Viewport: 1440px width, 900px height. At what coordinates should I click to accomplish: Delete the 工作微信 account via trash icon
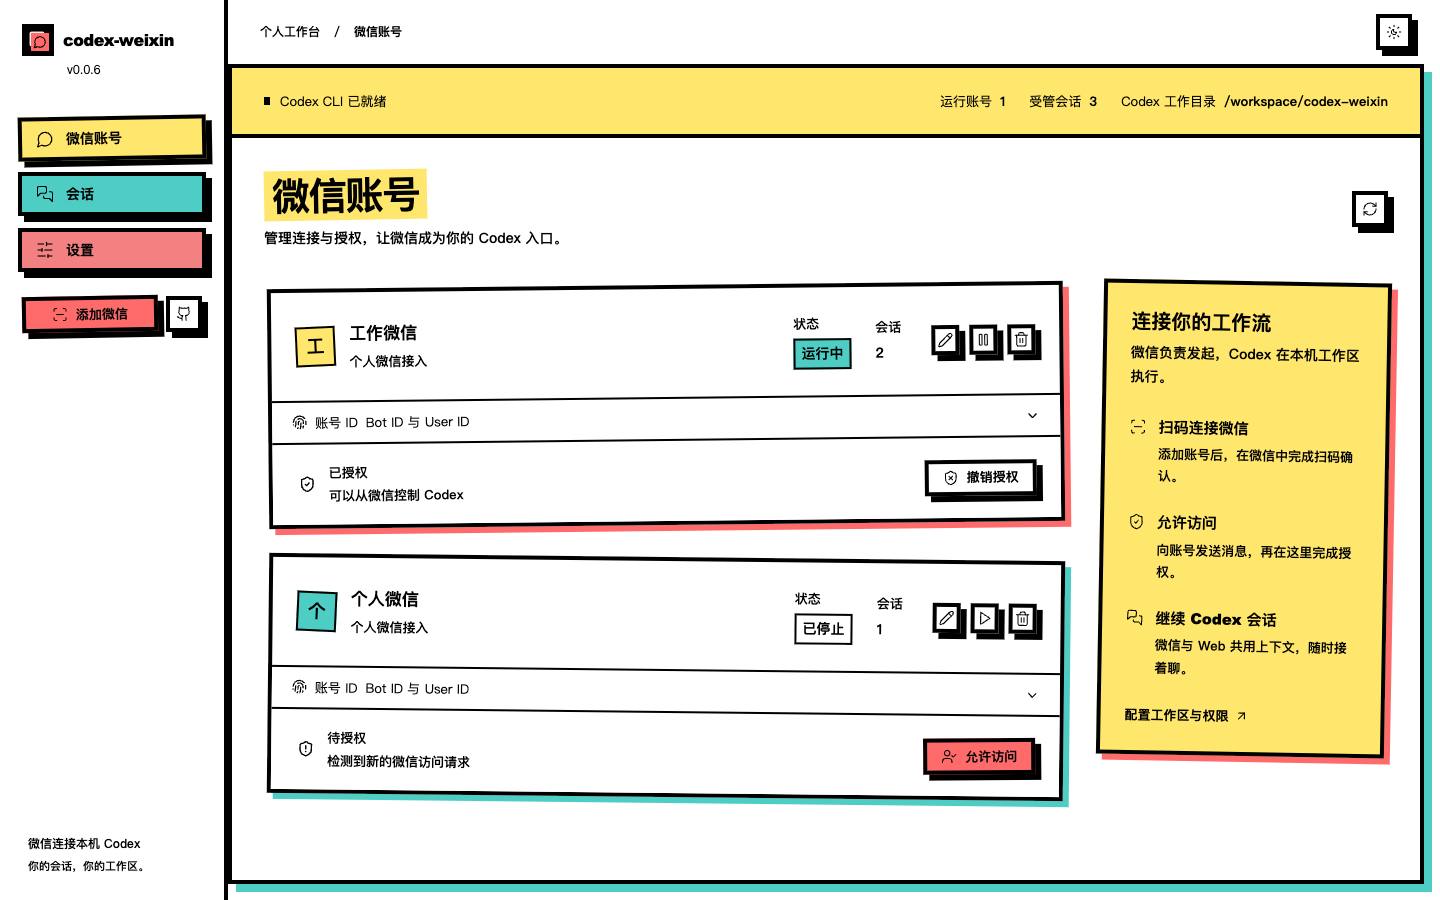point(1021,340)
